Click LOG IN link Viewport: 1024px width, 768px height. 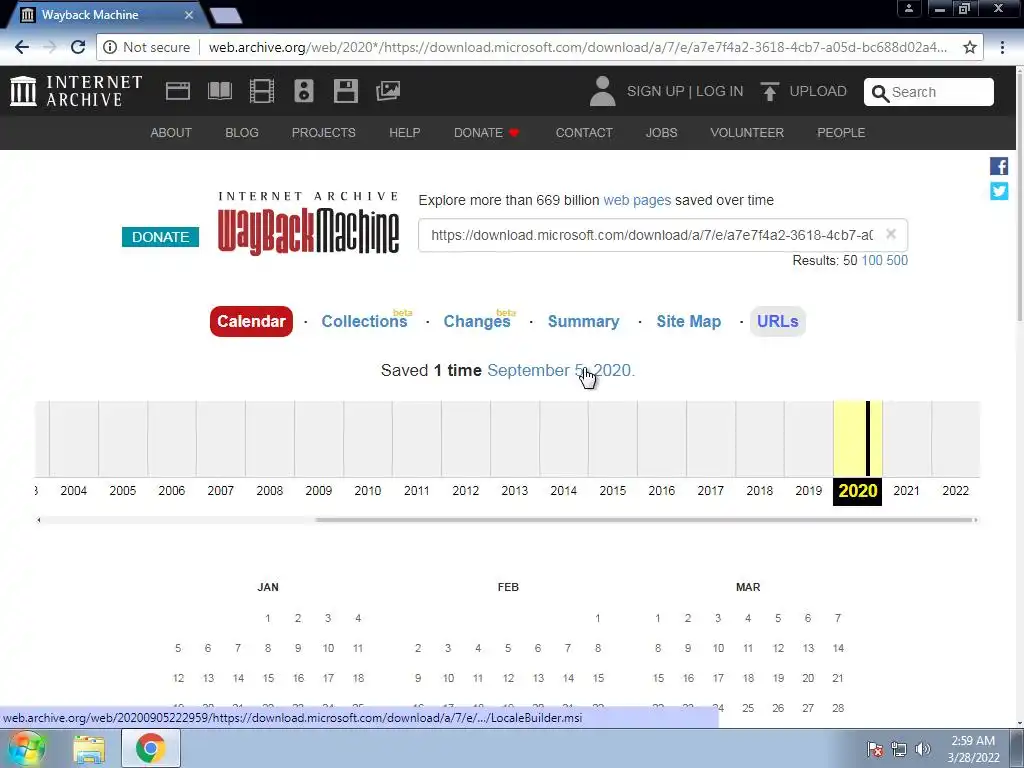pos(719,91)
